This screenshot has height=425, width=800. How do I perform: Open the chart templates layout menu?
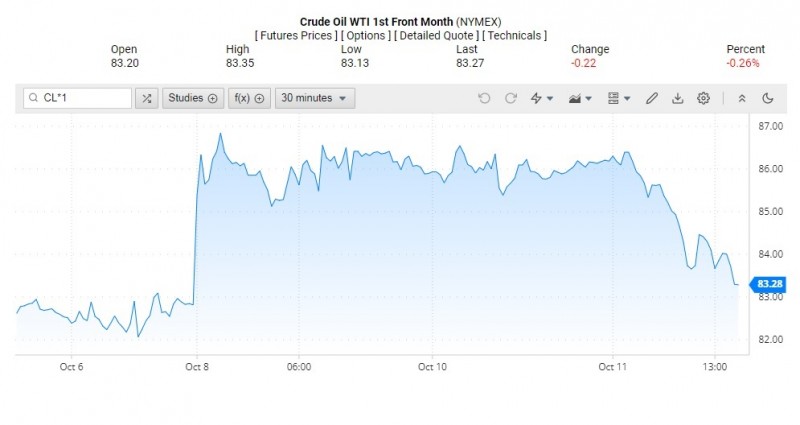(x=619, y=98)
